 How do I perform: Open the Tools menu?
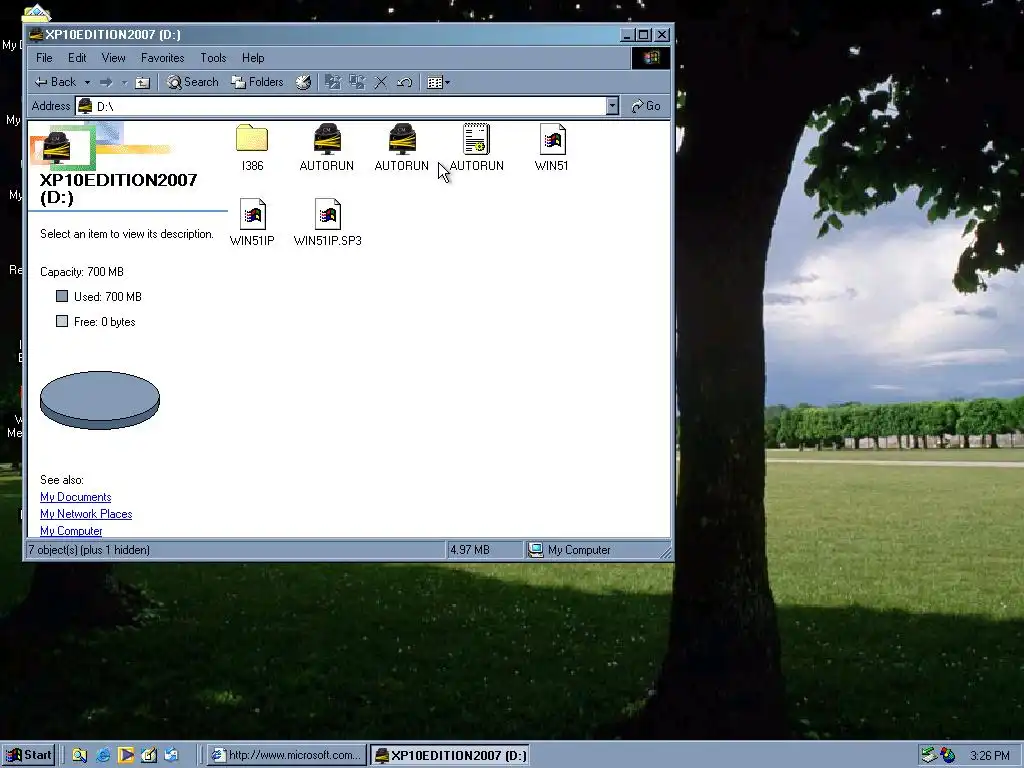click(x=213, y=58)
